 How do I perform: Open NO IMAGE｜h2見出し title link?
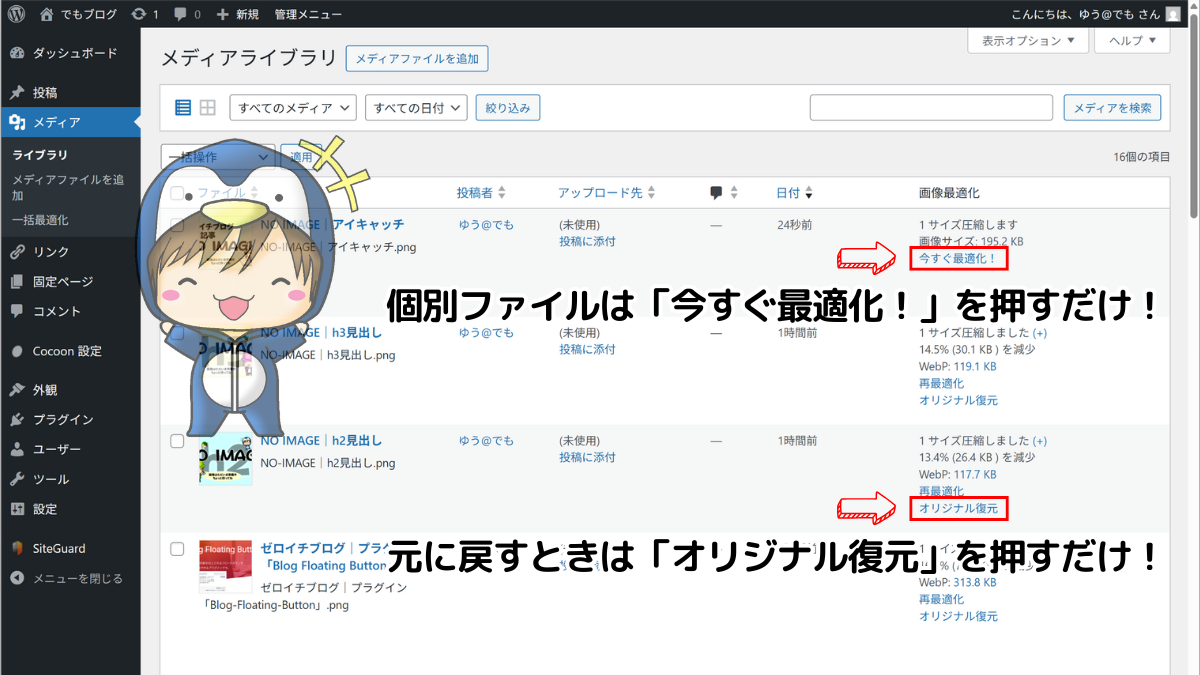point(322,440)
